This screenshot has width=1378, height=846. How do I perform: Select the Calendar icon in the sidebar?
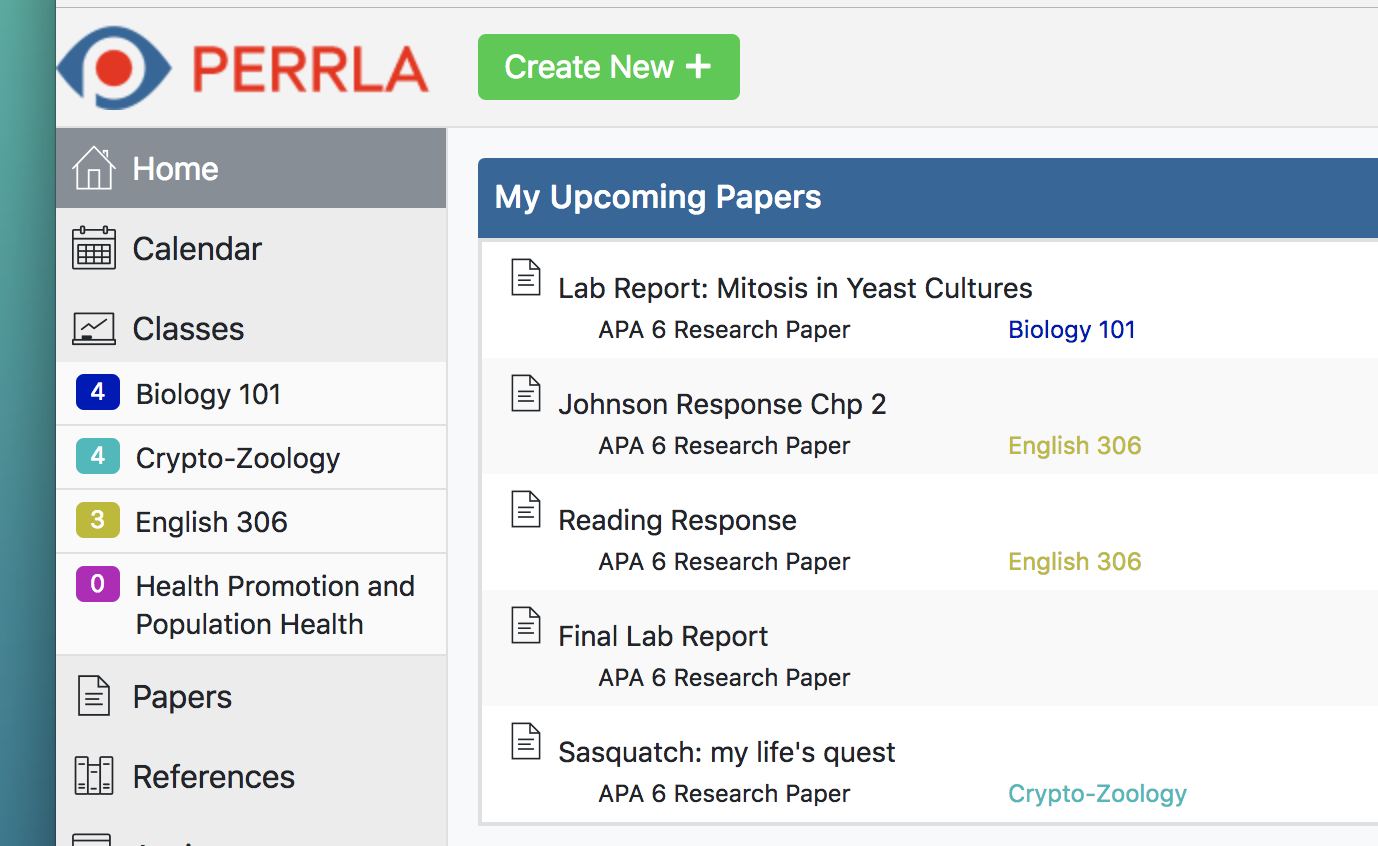[x=93, y=248]
